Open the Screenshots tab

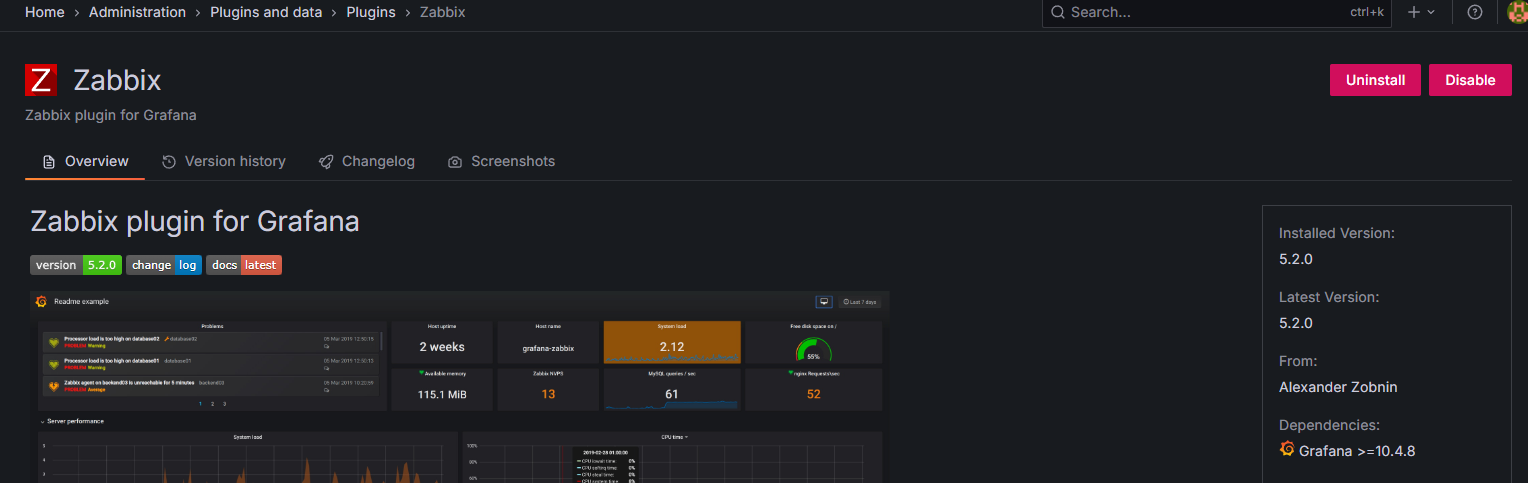[501, 162]
